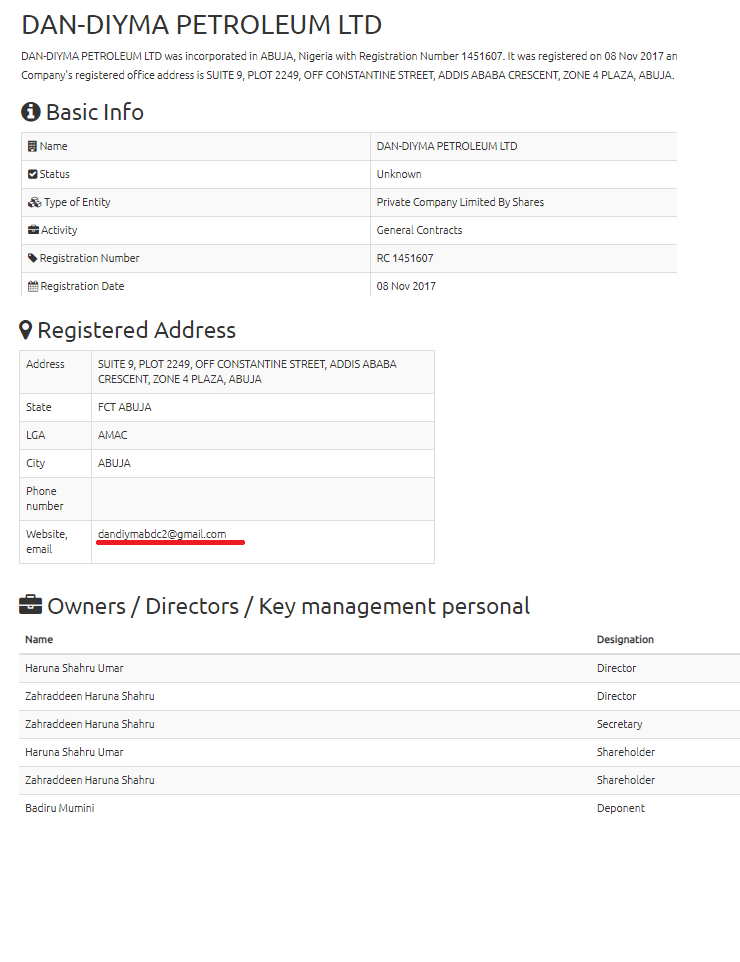The width and height of the screenshot is (740, 962).
Task: Click the calendar icon beside Registration Date
Action: (x=33, y=286)
